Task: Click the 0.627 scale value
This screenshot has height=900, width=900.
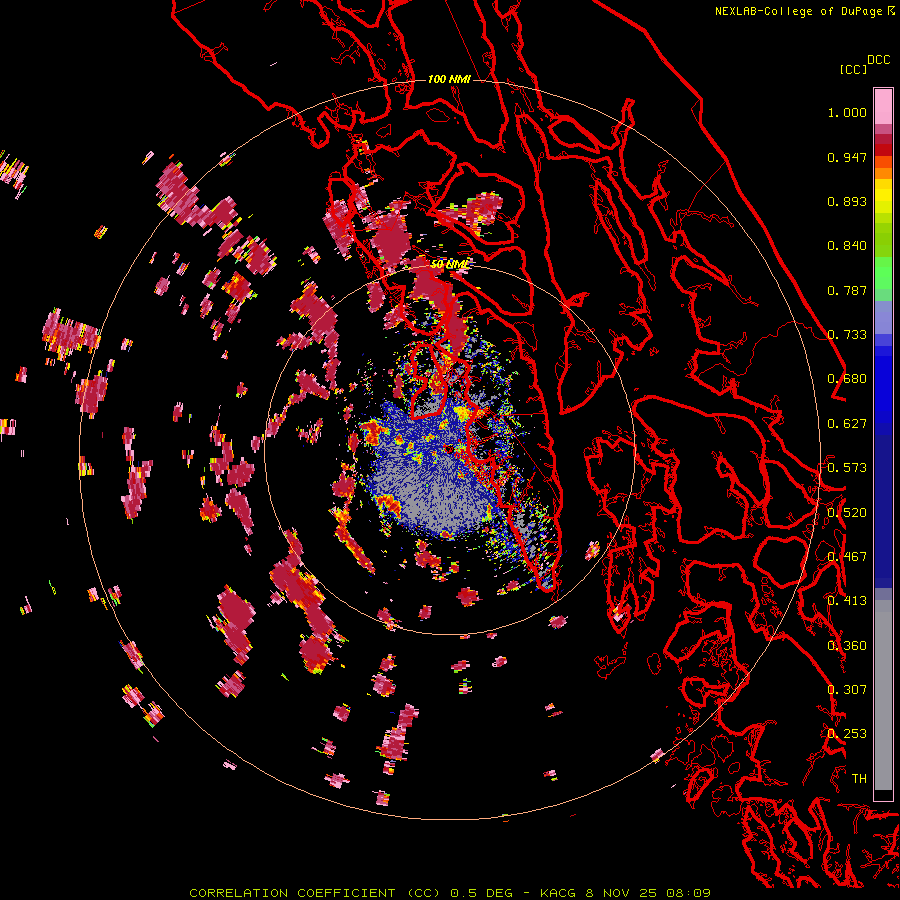Action: (847, 424)
